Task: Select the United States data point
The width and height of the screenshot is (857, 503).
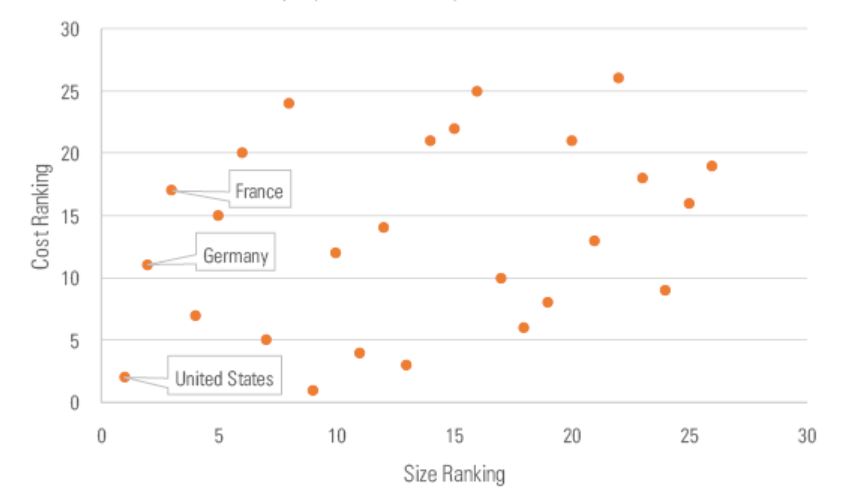Action: (x=125, y=377)
